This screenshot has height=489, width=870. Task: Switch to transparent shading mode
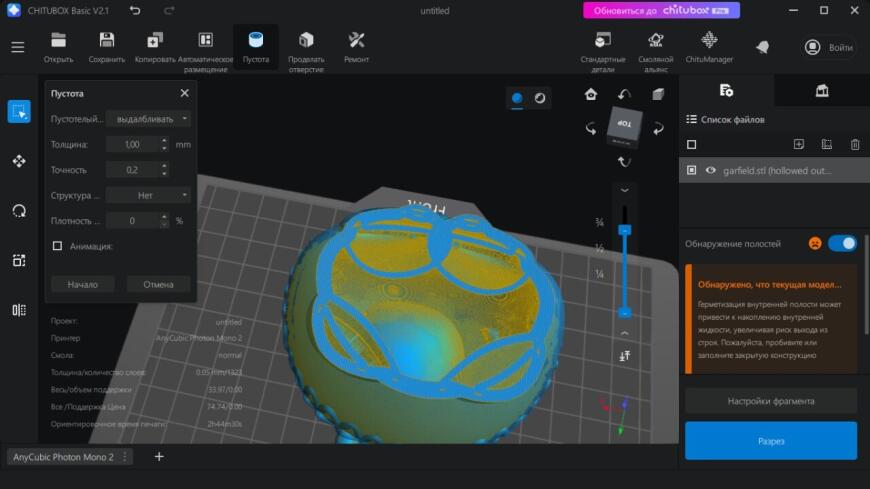click(540, 98)
